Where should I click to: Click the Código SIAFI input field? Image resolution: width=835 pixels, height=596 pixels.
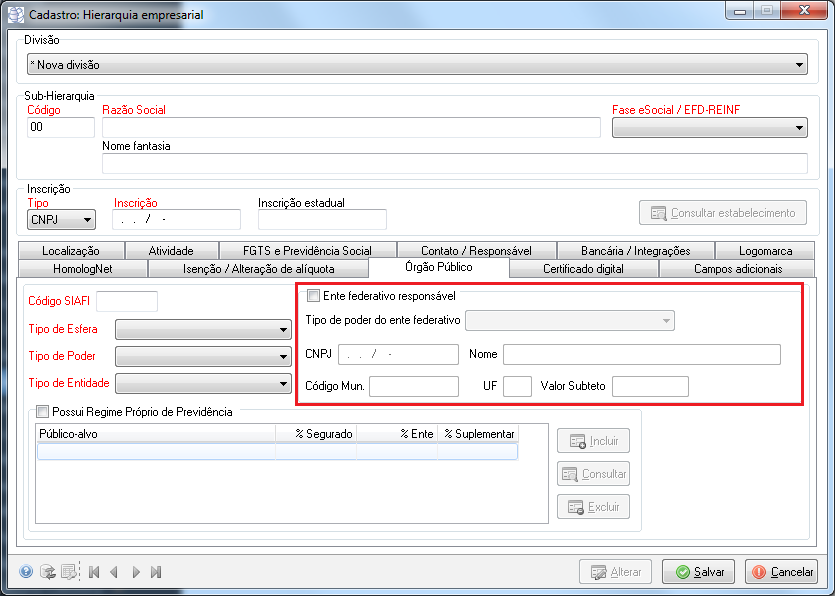click(127, 301)
